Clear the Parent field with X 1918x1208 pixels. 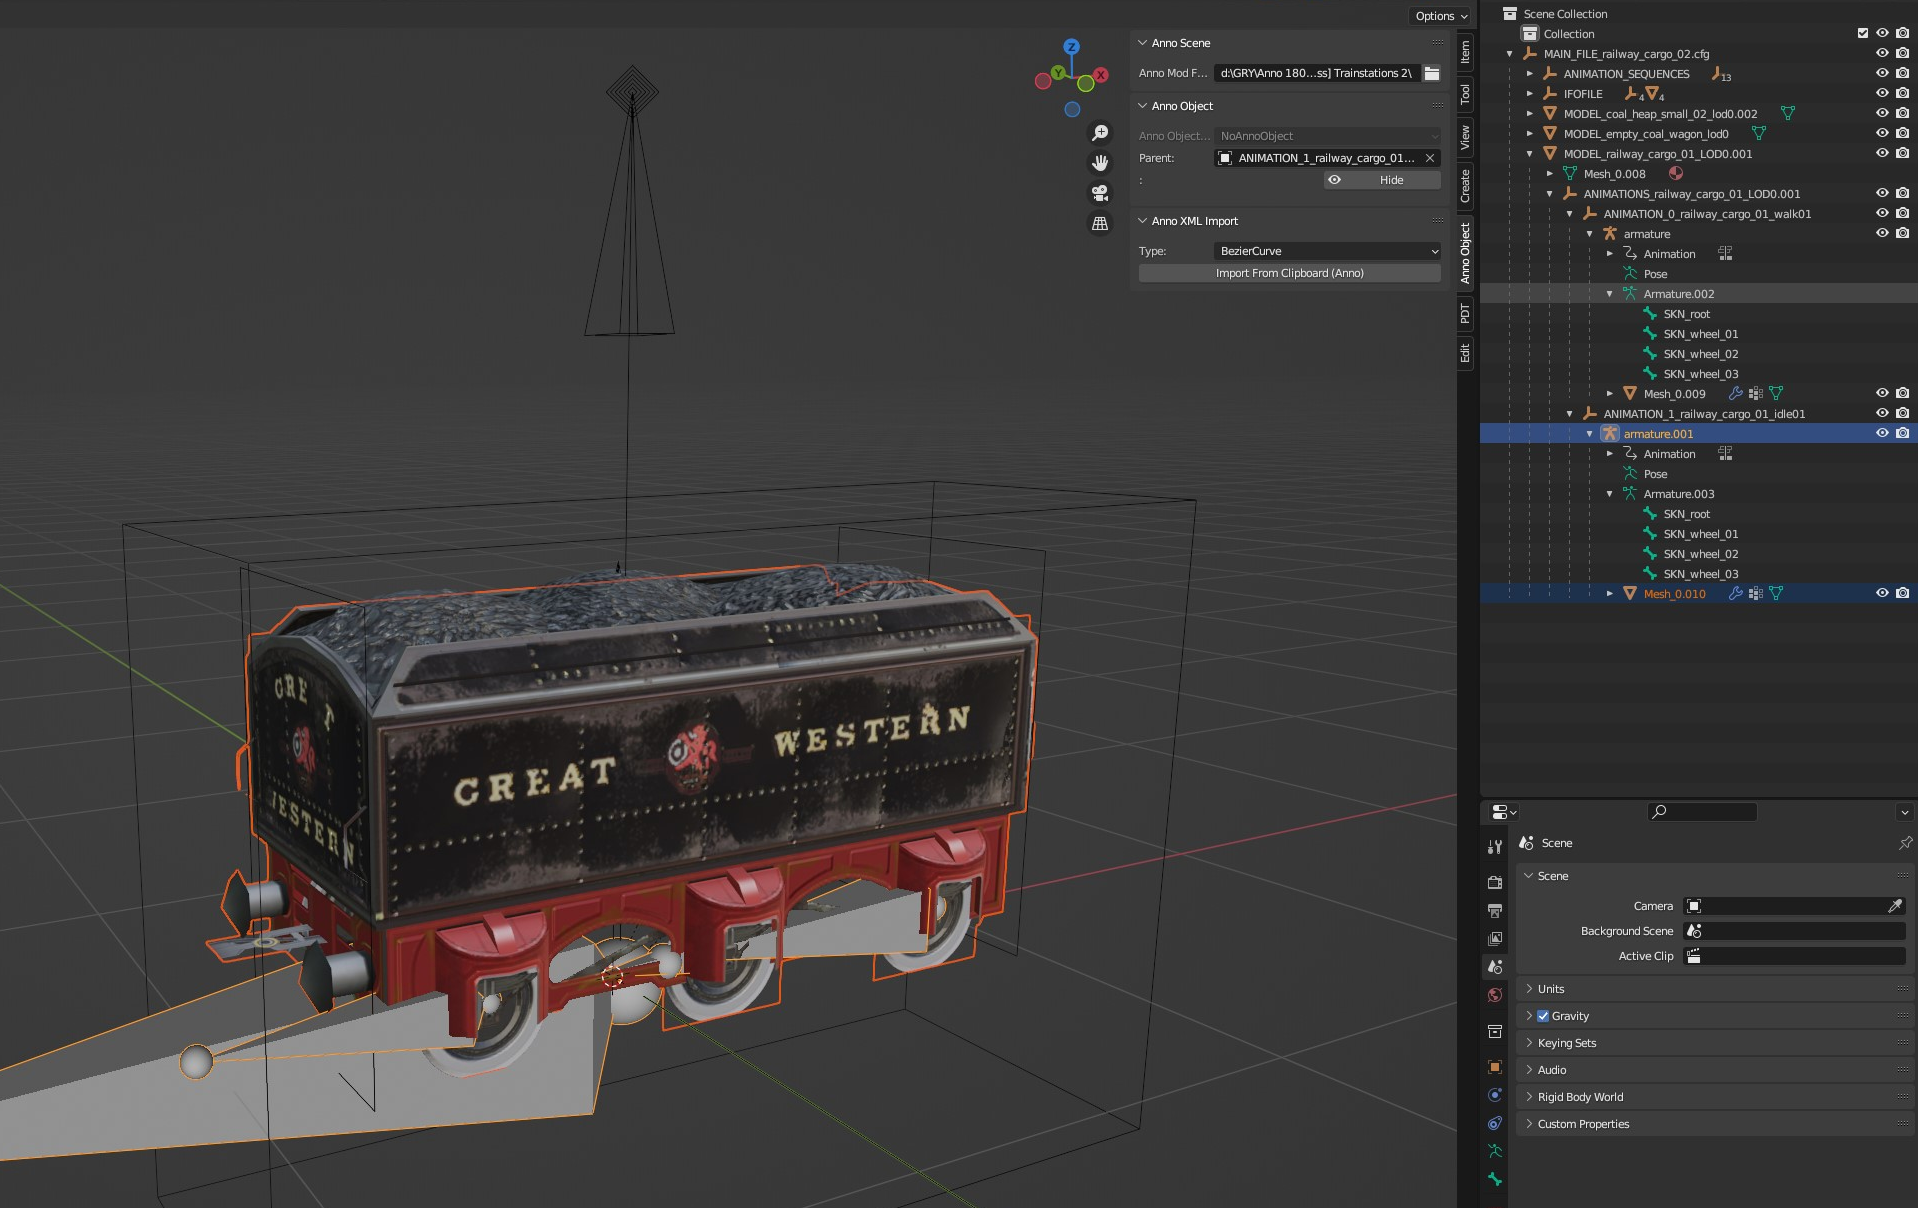click(1430, 158)
